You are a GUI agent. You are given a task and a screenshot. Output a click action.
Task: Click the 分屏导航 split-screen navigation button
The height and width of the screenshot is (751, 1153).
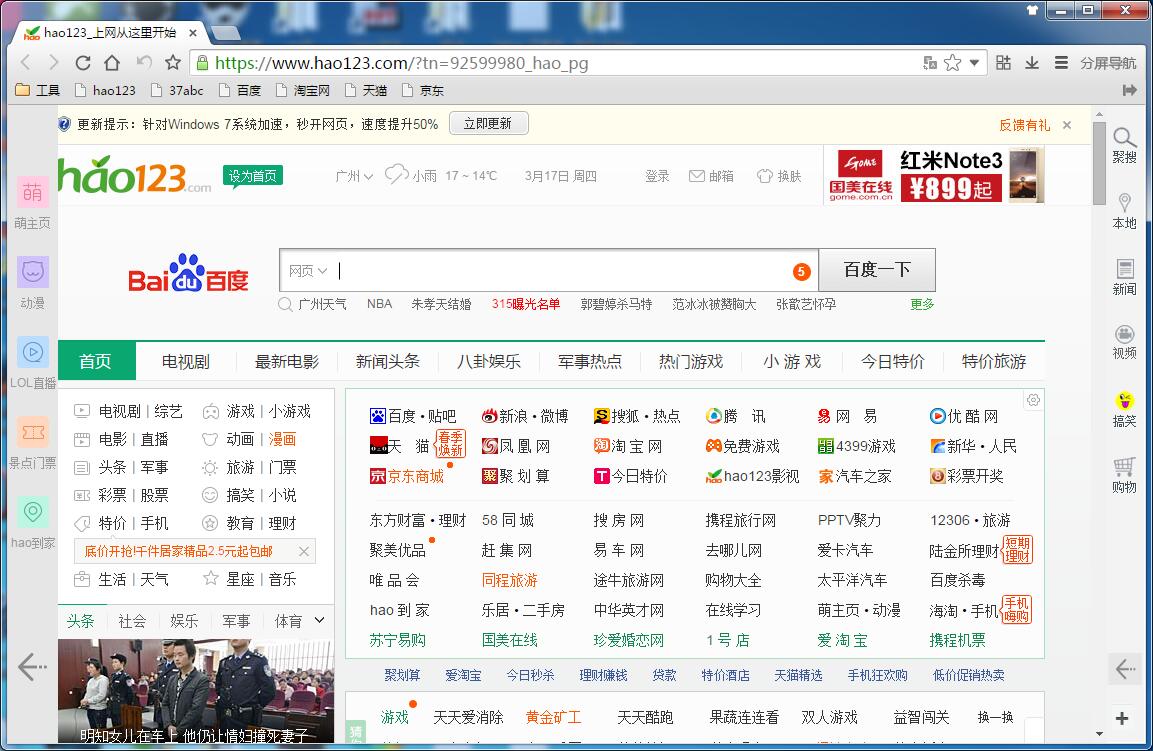tap(1107, 63)
